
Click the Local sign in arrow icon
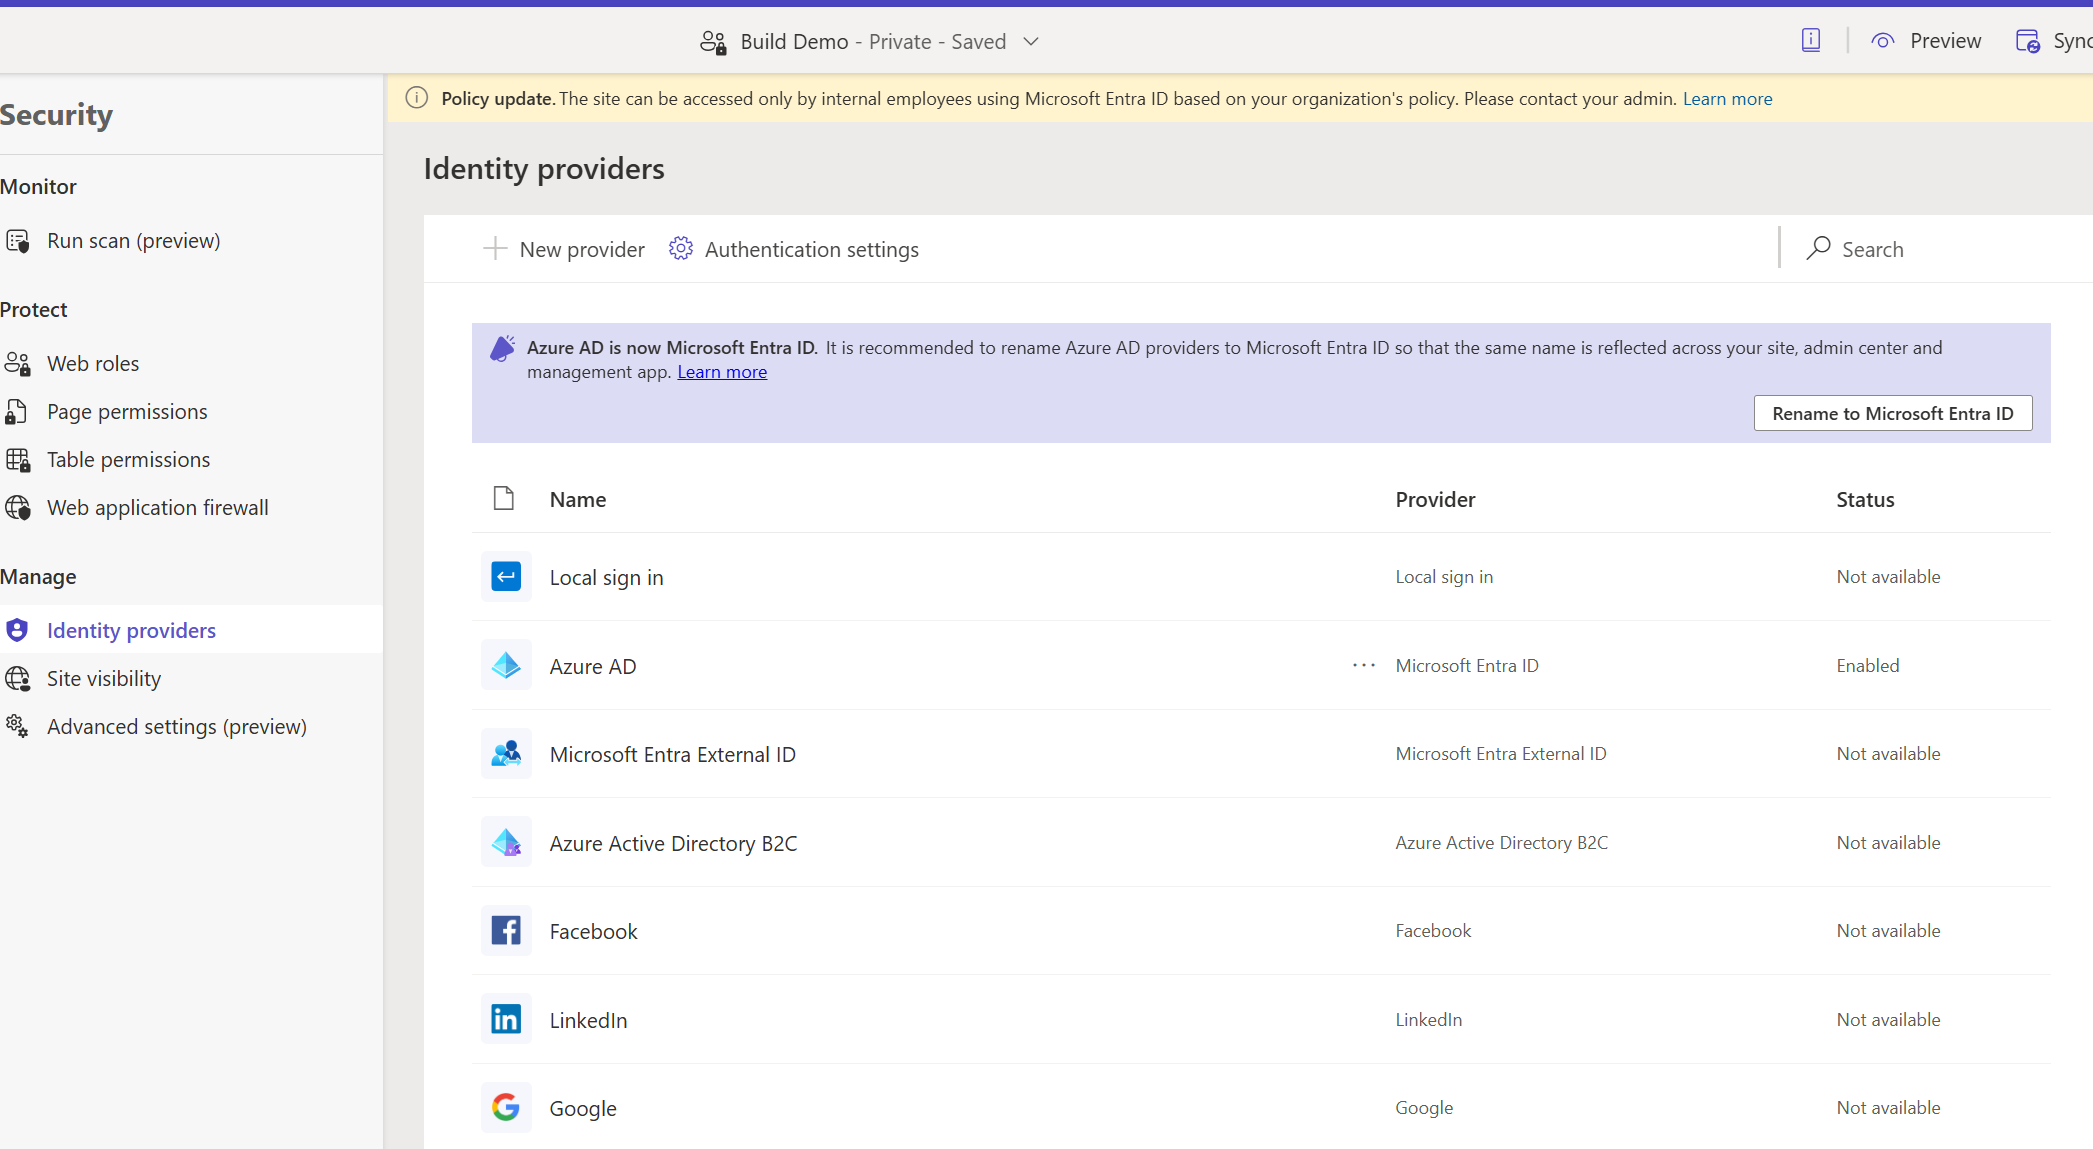pyautogui.click(x=506, y=577)
